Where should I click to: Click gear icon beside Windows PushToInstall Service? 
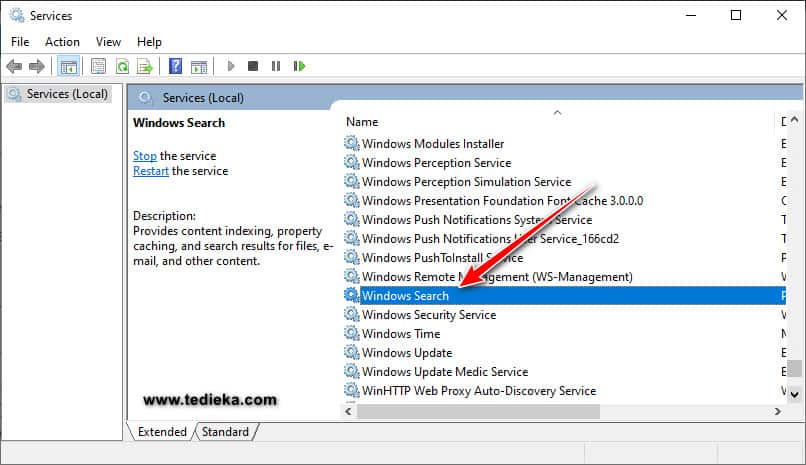point(352,257)
